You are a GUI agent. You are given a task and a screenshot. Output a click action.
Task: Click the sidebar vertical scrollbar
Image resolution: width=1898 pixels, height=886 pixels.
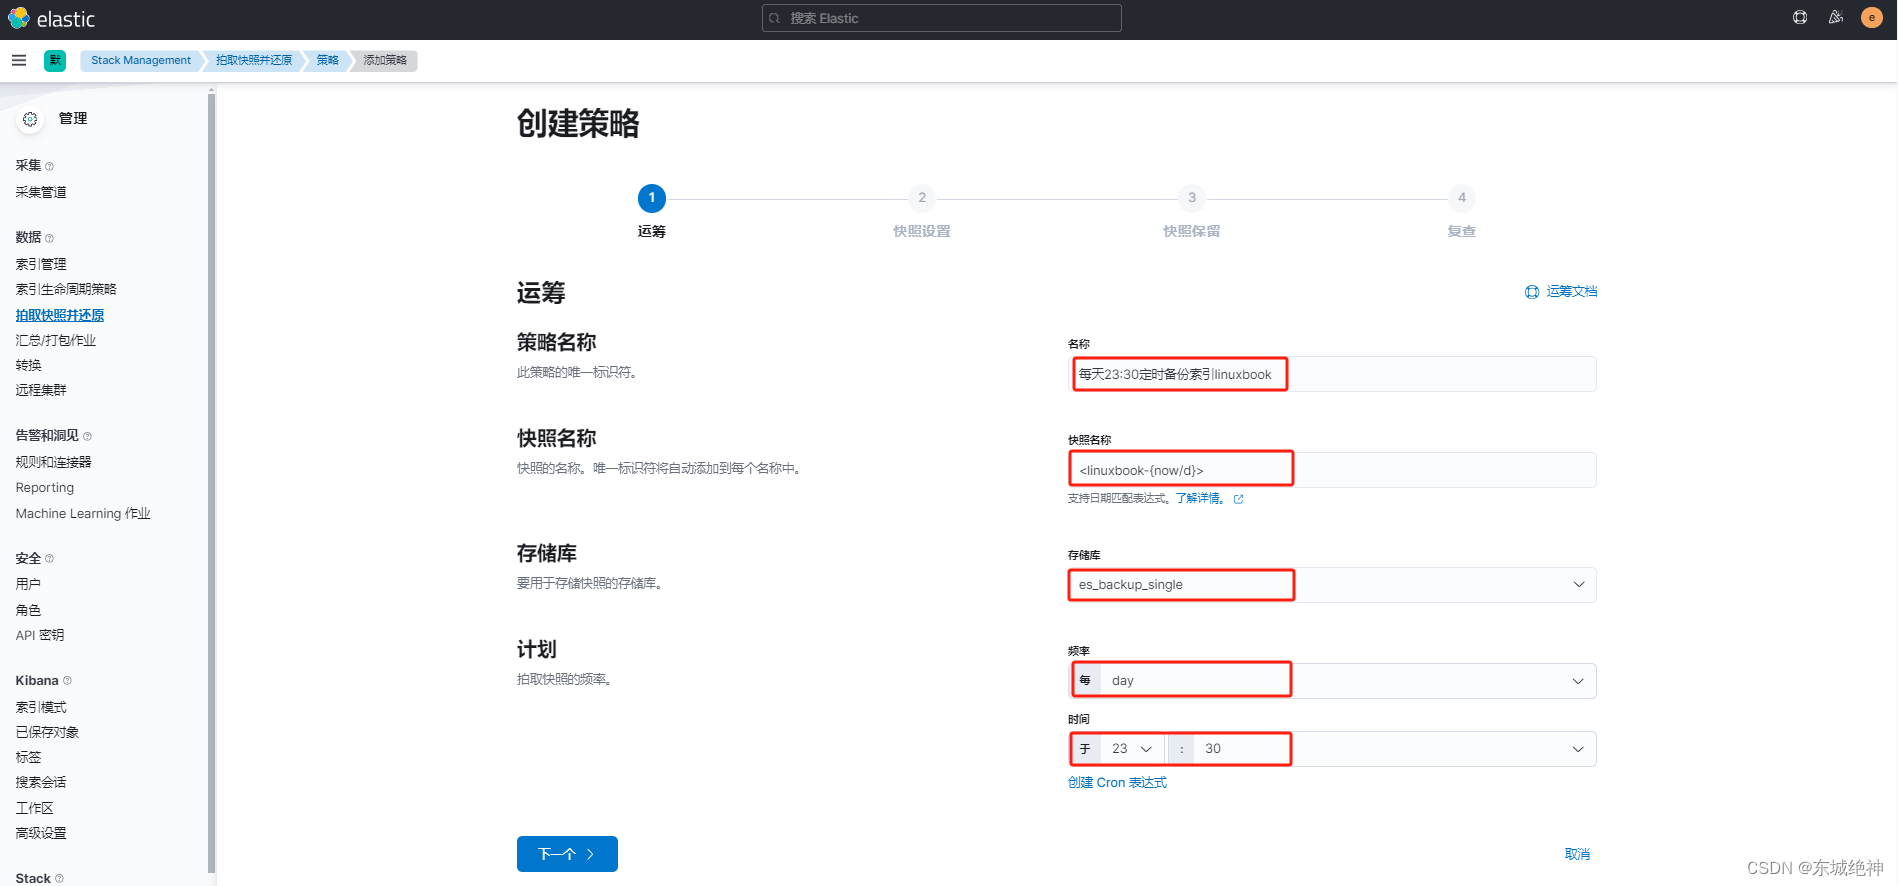(x=211, y=483)
